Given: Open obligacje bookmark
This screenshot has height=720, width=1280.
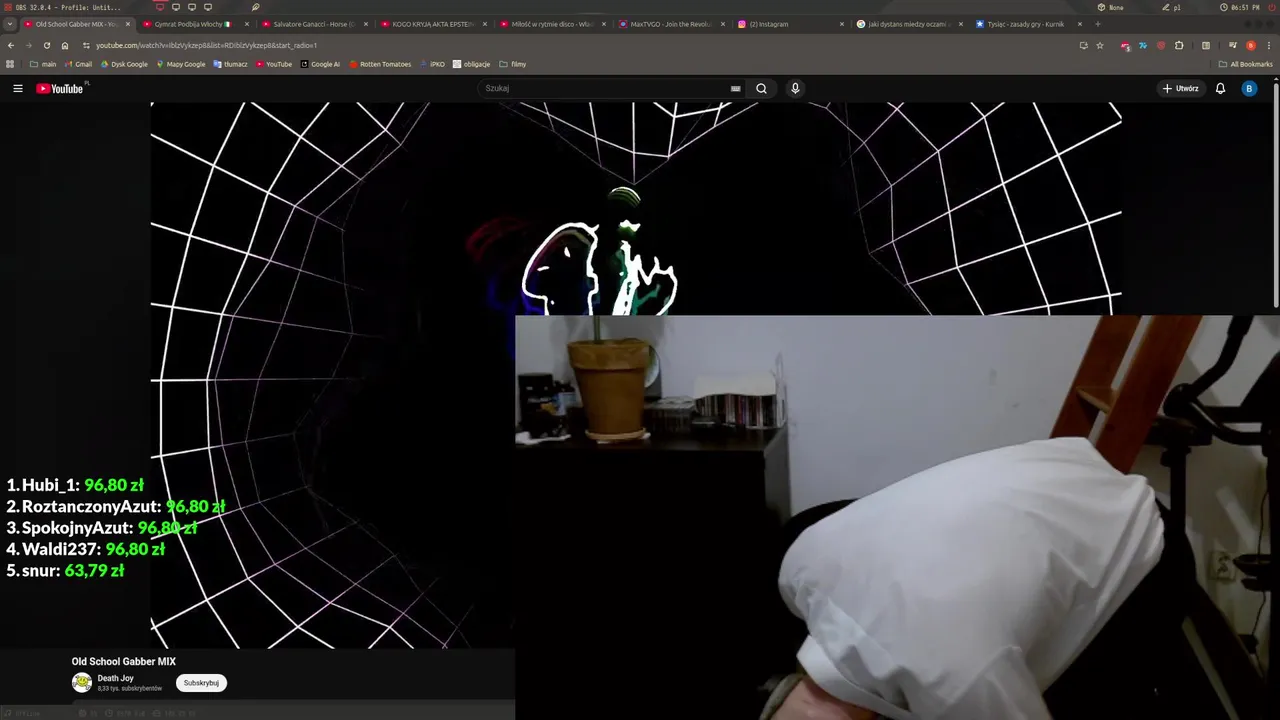Looking at the screenshot, I should pos(471,64).
